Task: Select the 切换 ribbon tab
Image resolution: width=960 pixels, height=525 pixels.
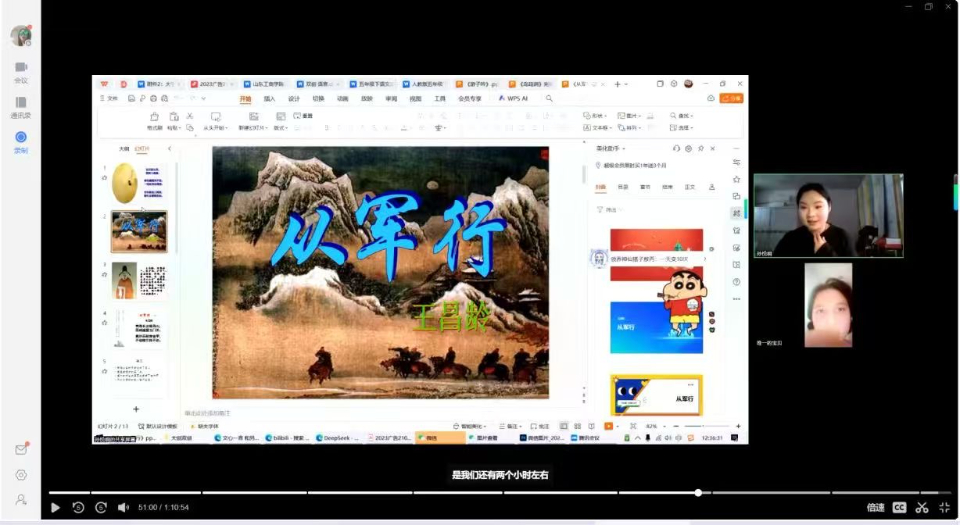Action: click(x=318, y=99)
